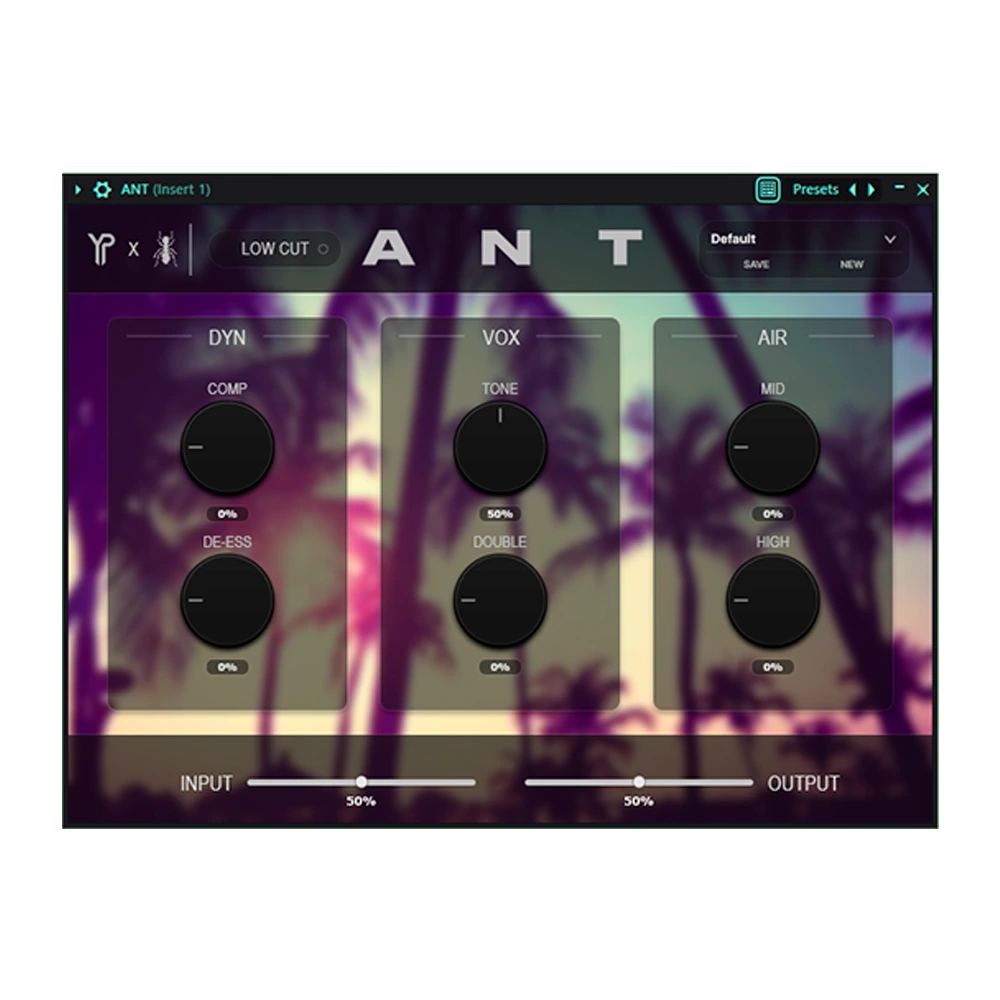Expand the plugin menu arrow in title bar
Viewport: 1000px width, 1000px height.
78,189
